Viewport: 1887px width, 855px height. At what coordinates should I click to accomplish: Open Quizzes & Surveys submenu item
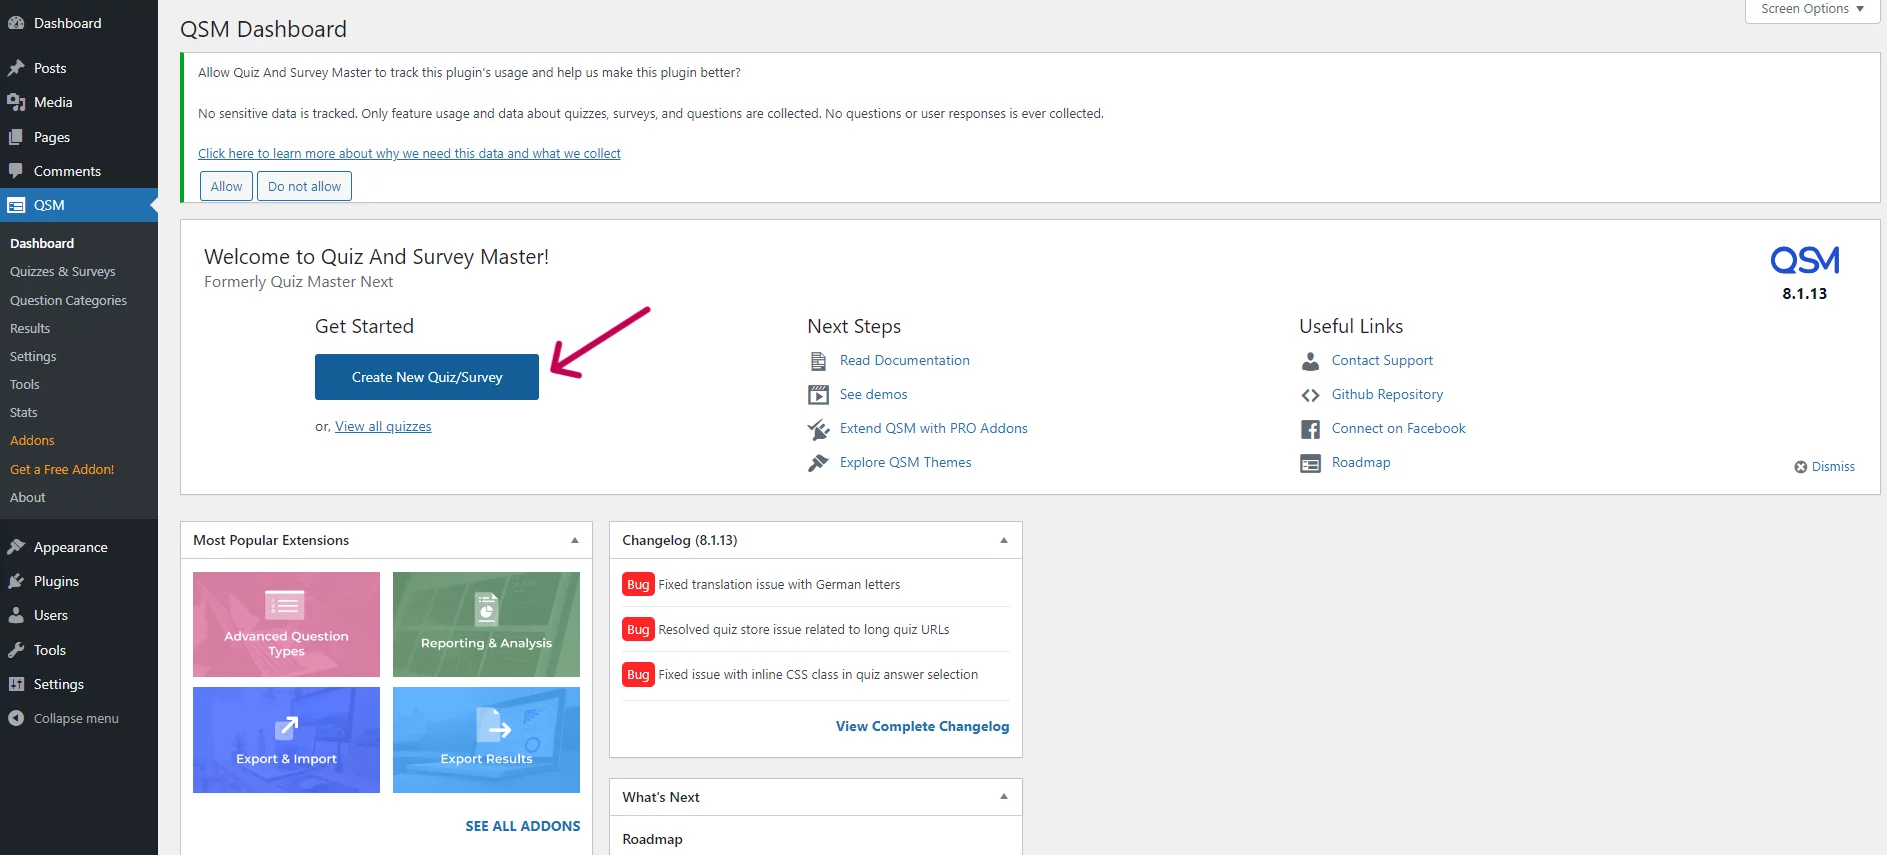tap(63, 272)
